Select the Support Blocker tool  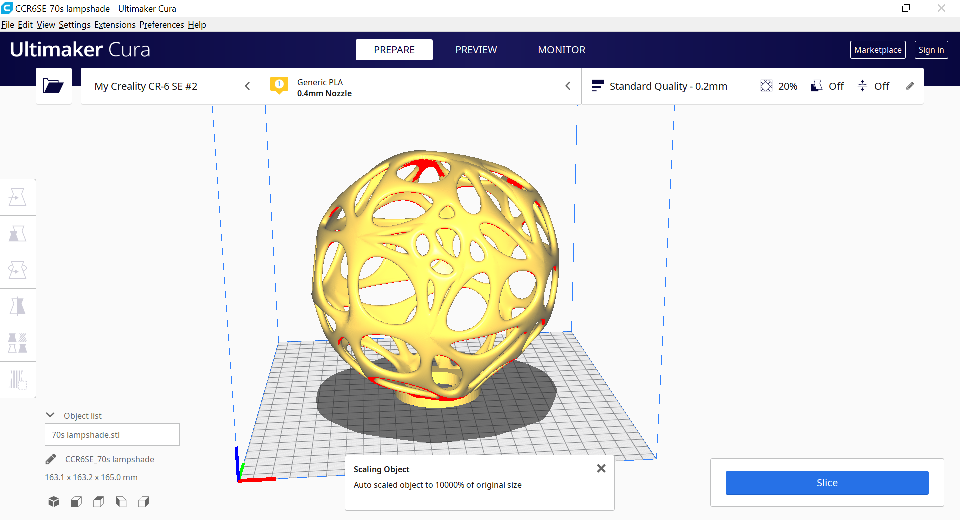(x=17, y=380)
